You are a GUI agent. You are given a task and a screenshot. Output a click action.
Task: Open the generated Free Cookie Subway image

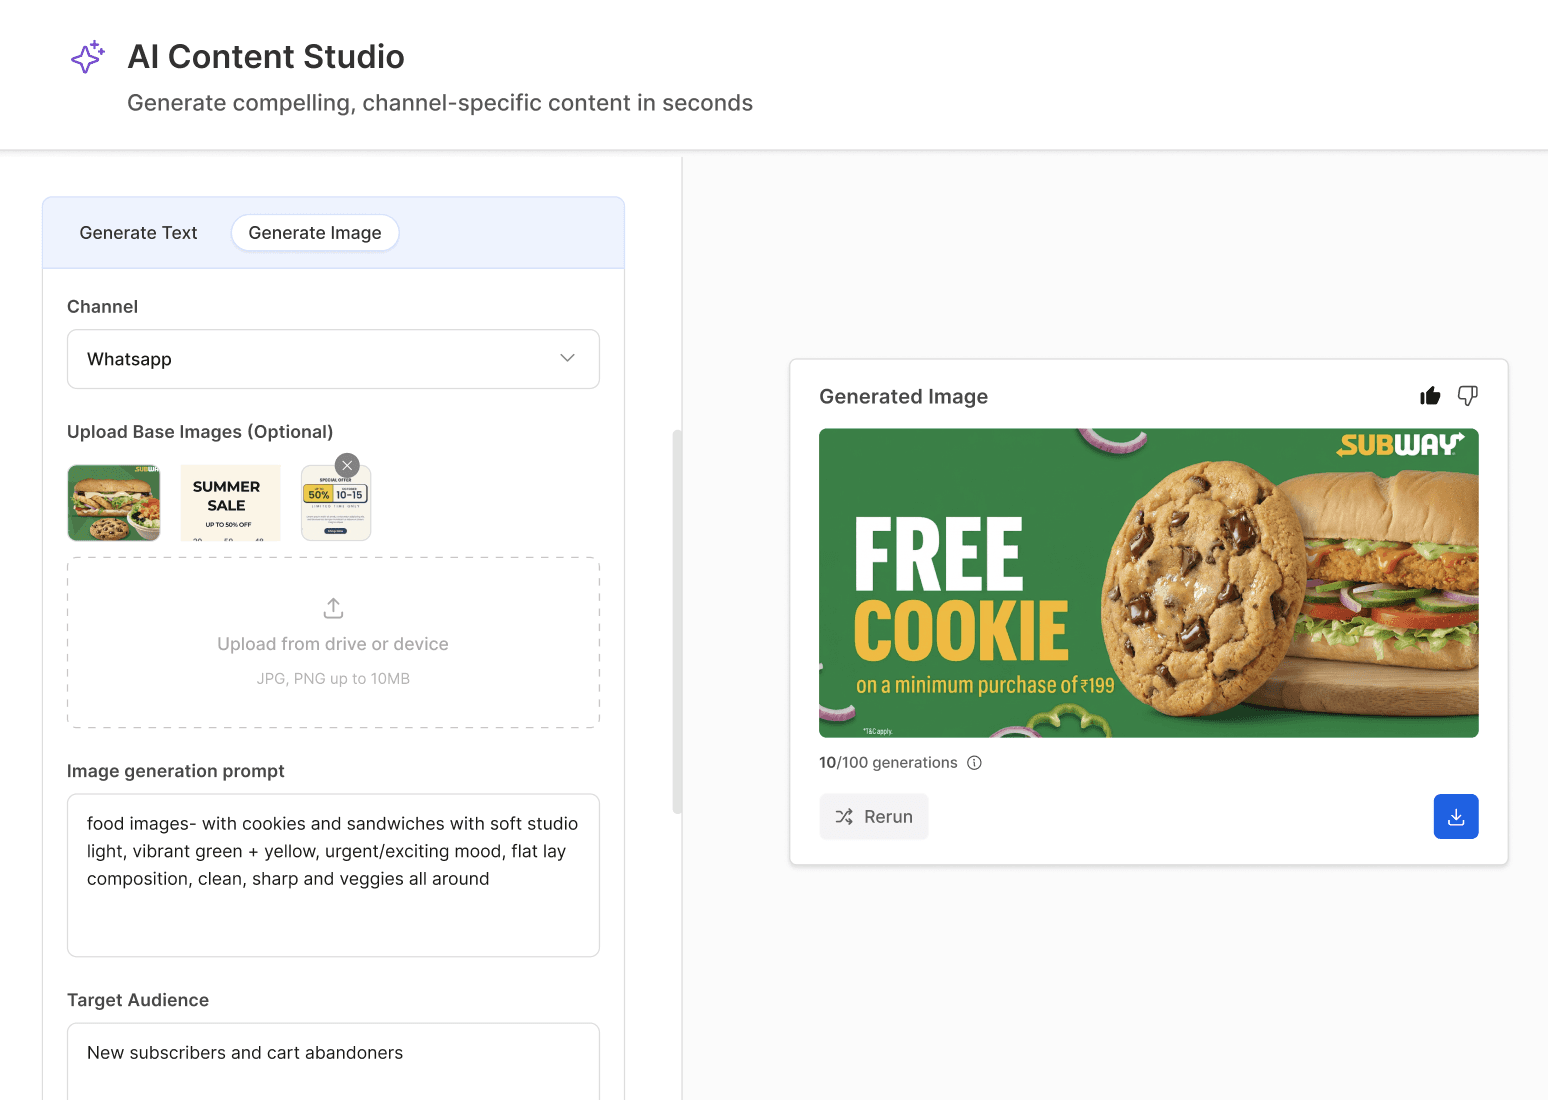[x=1149, y=583]
